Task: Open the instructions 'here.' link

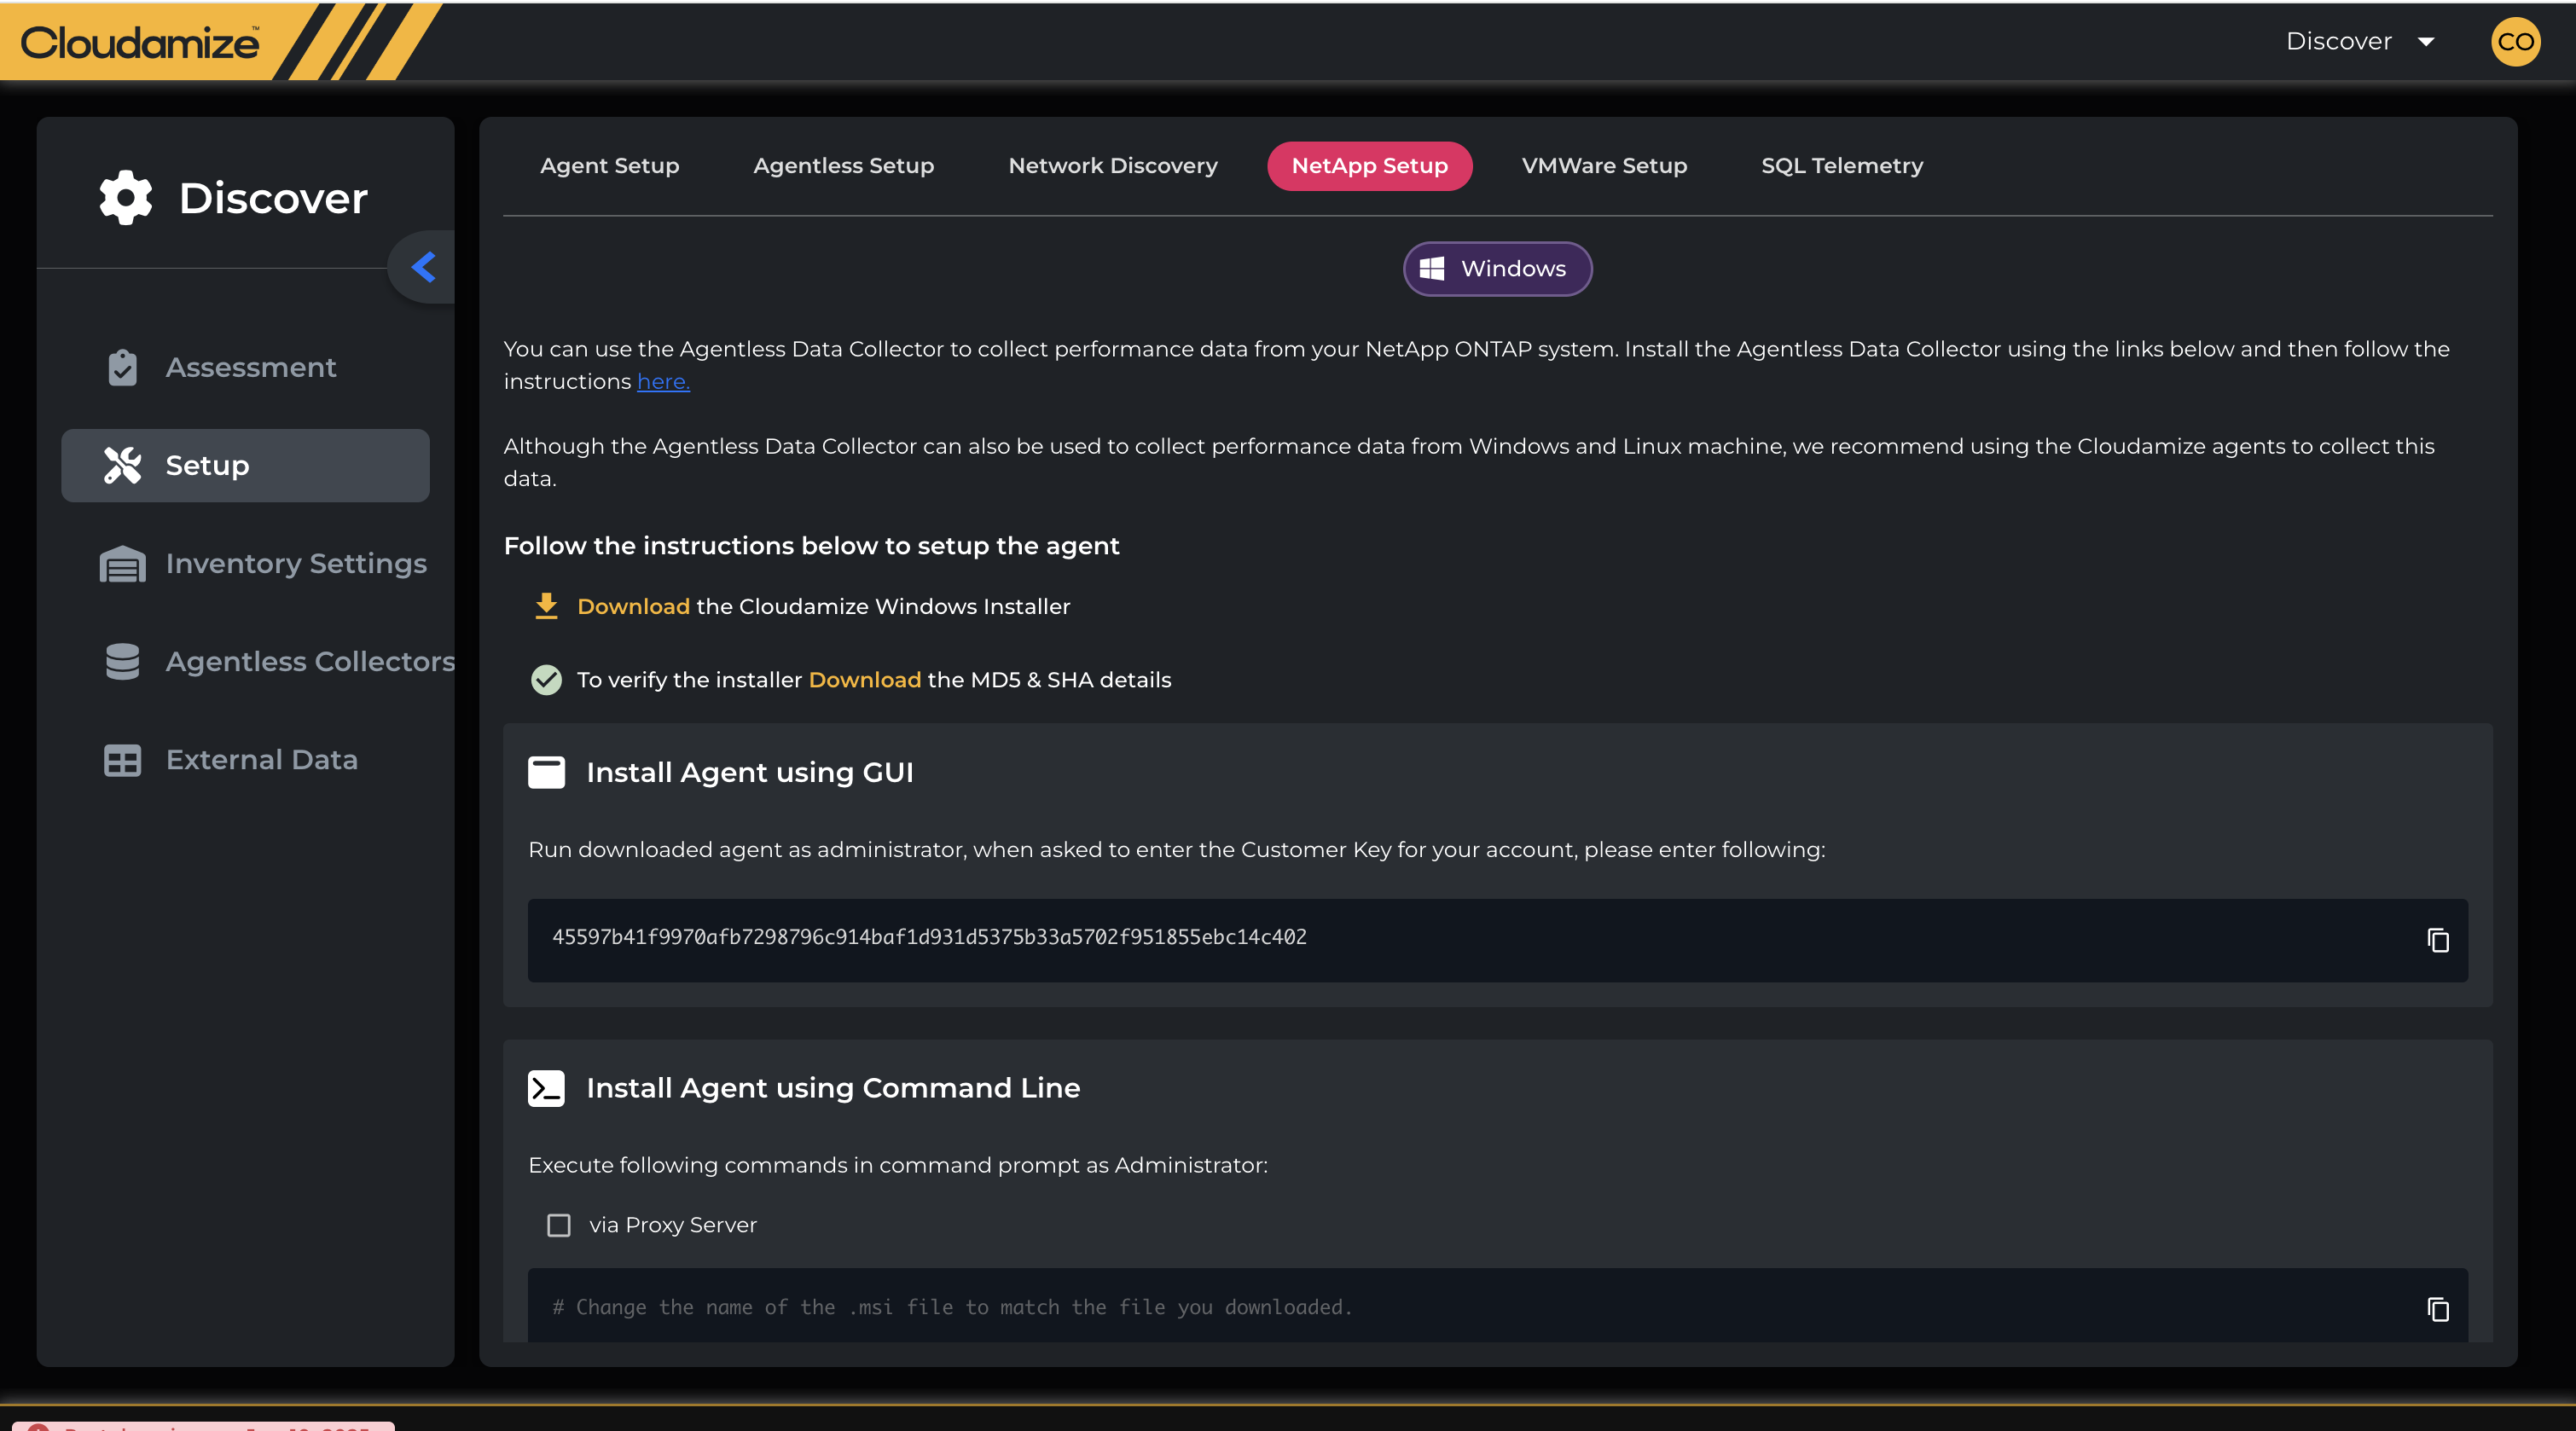Action: pyautogui.click(x=663, y=382)
